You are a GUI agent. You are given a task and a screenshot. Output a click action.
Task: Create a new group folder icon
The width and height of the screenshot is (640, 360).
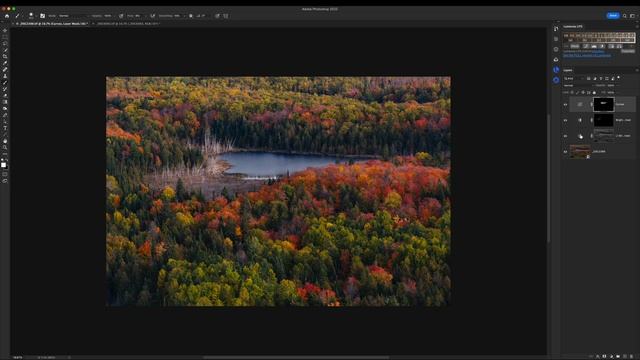618,356
